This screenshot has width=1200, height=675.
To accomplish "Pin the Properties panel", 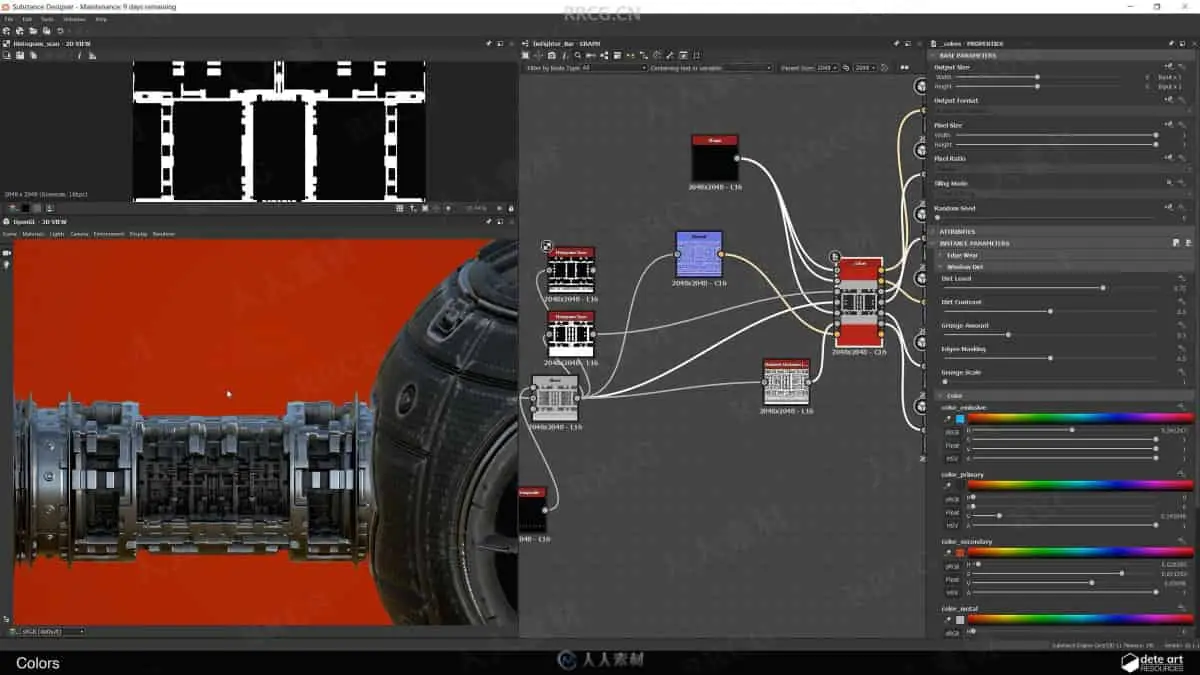I will tap(1173, 44).
